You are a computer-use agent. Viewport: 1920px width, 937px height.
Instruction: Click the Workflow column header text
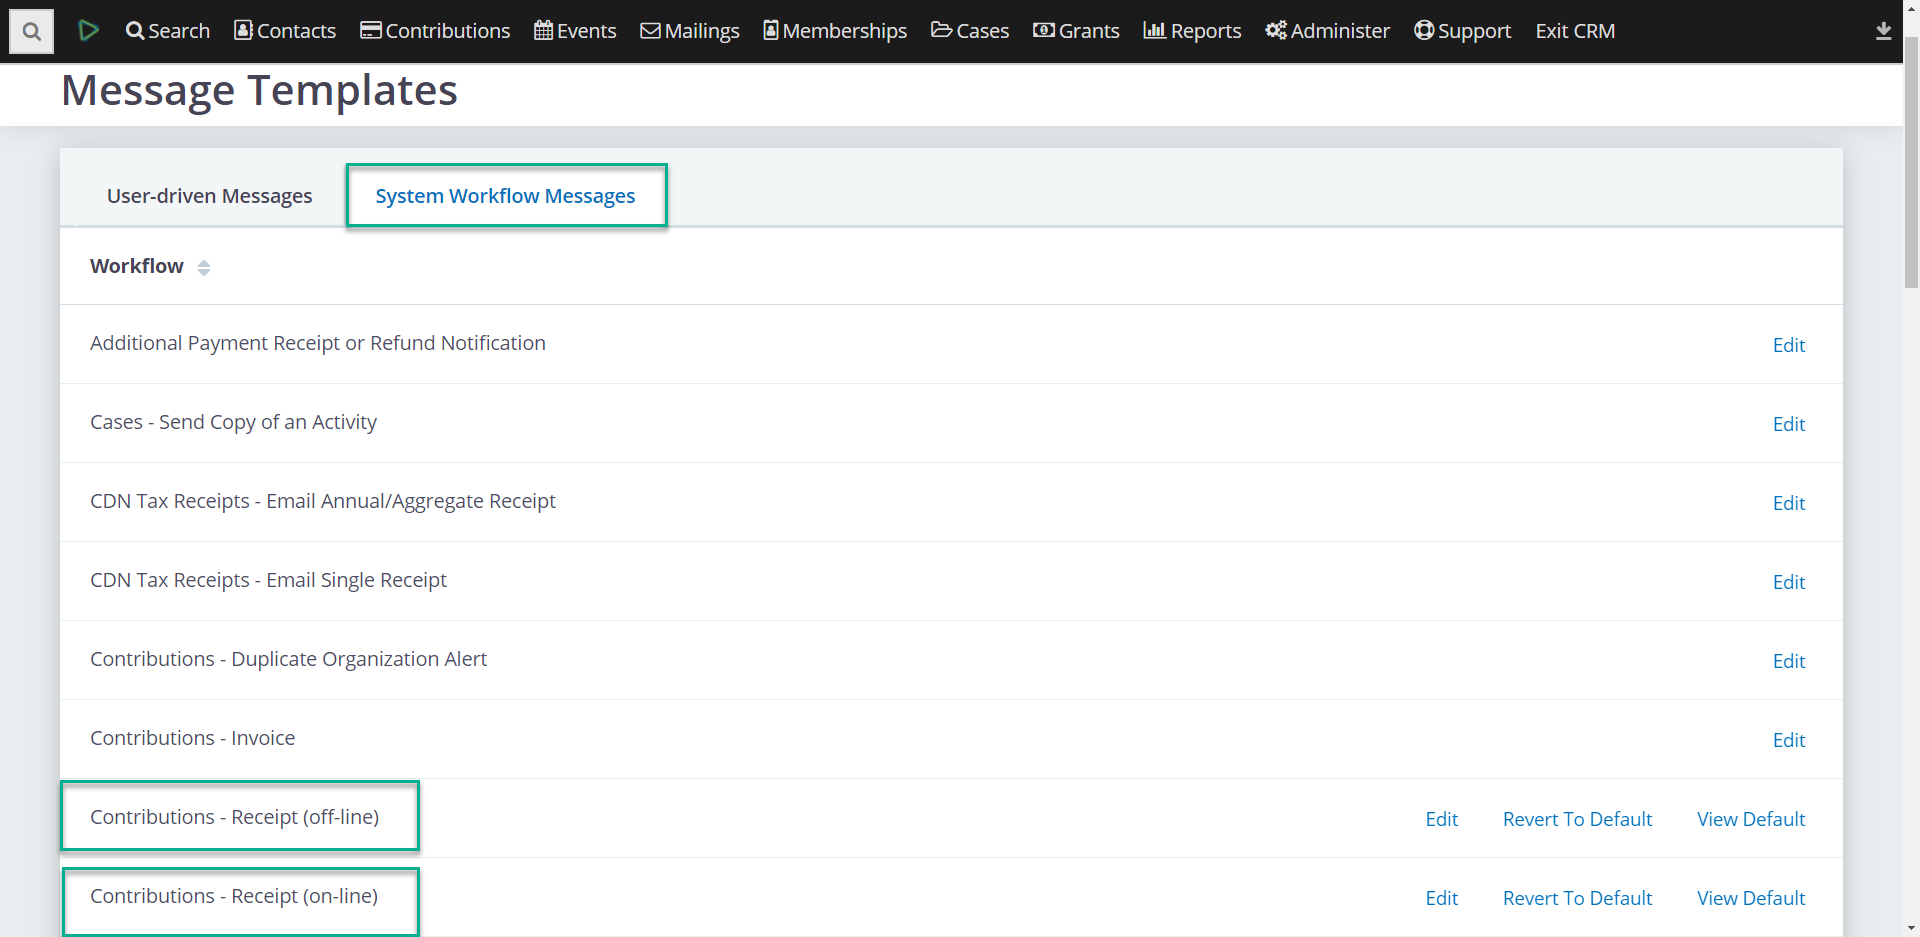tap(137, 266)
